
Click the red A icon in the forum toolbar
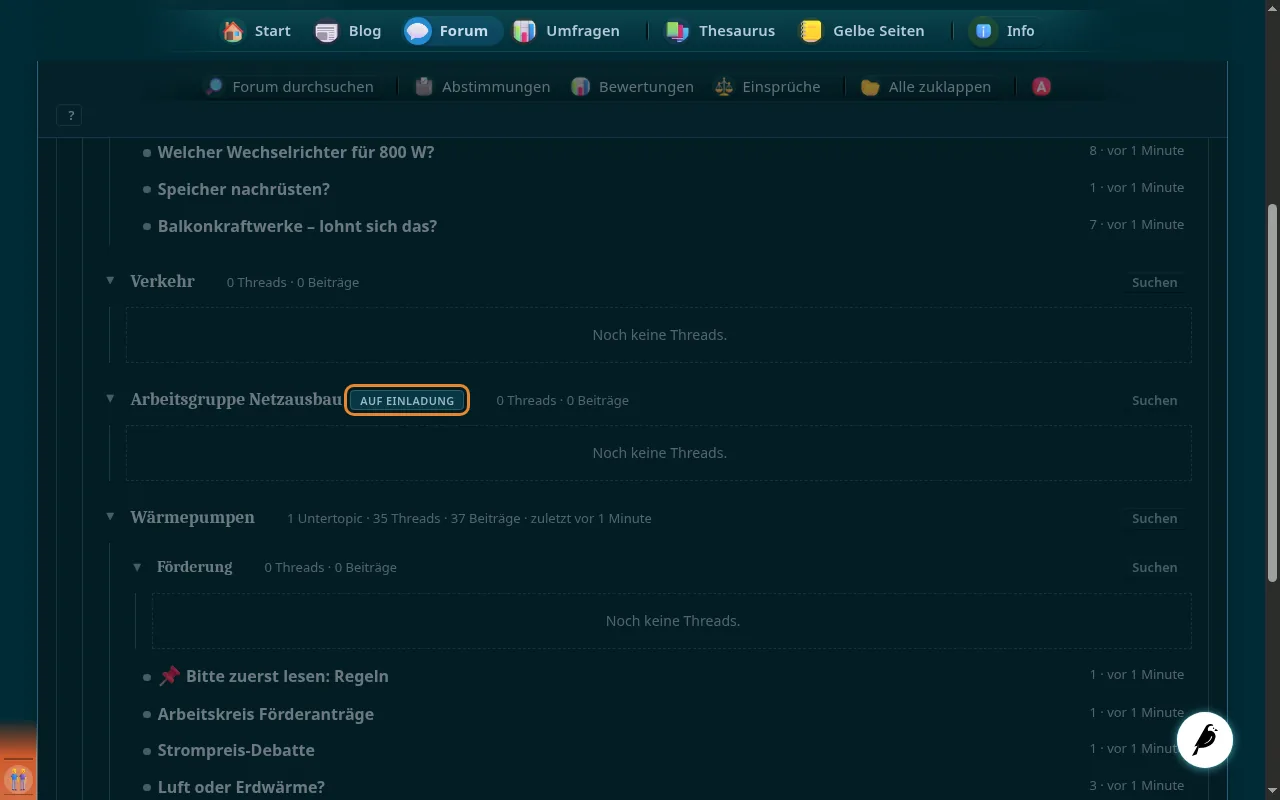coord(1041,87)
